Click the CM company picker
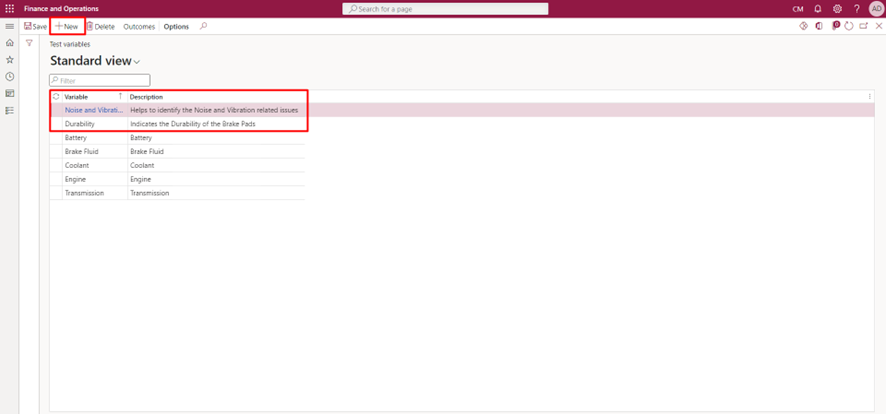This screenshot has height=414, width=886. tap(798, 9)
